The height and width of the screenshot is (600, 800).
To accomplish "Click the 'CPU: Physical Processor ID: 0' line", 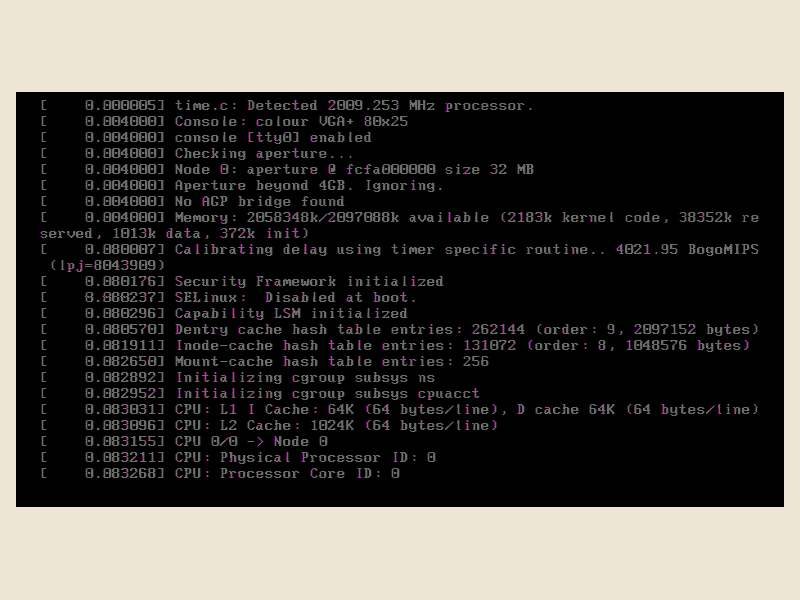I will [x=238, y=458].
